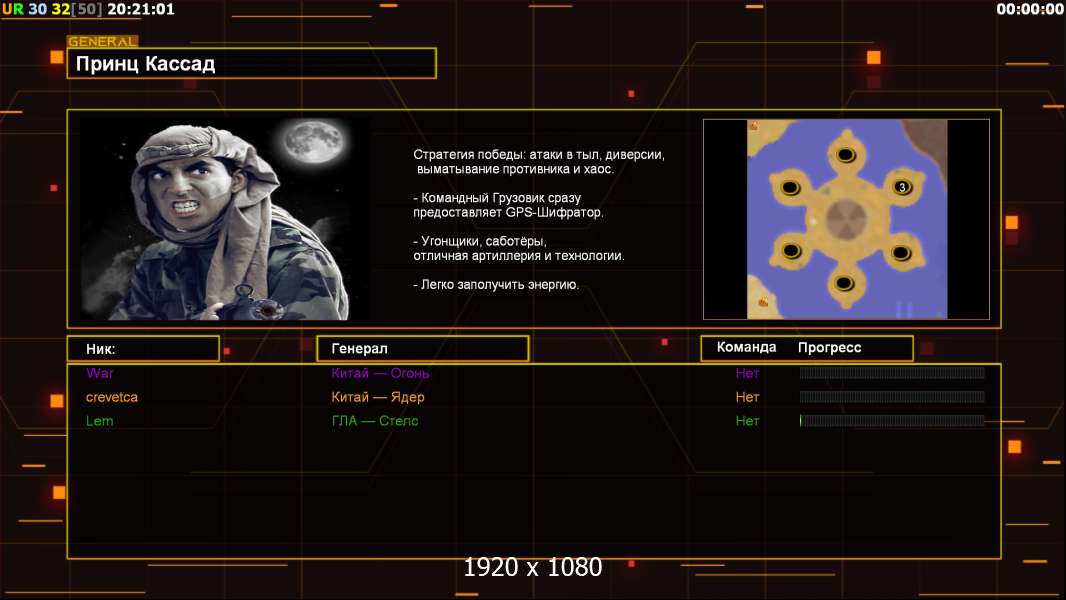Click player name "War"
The height and width of the screenshot is (600, 1066).
[100, 373]
